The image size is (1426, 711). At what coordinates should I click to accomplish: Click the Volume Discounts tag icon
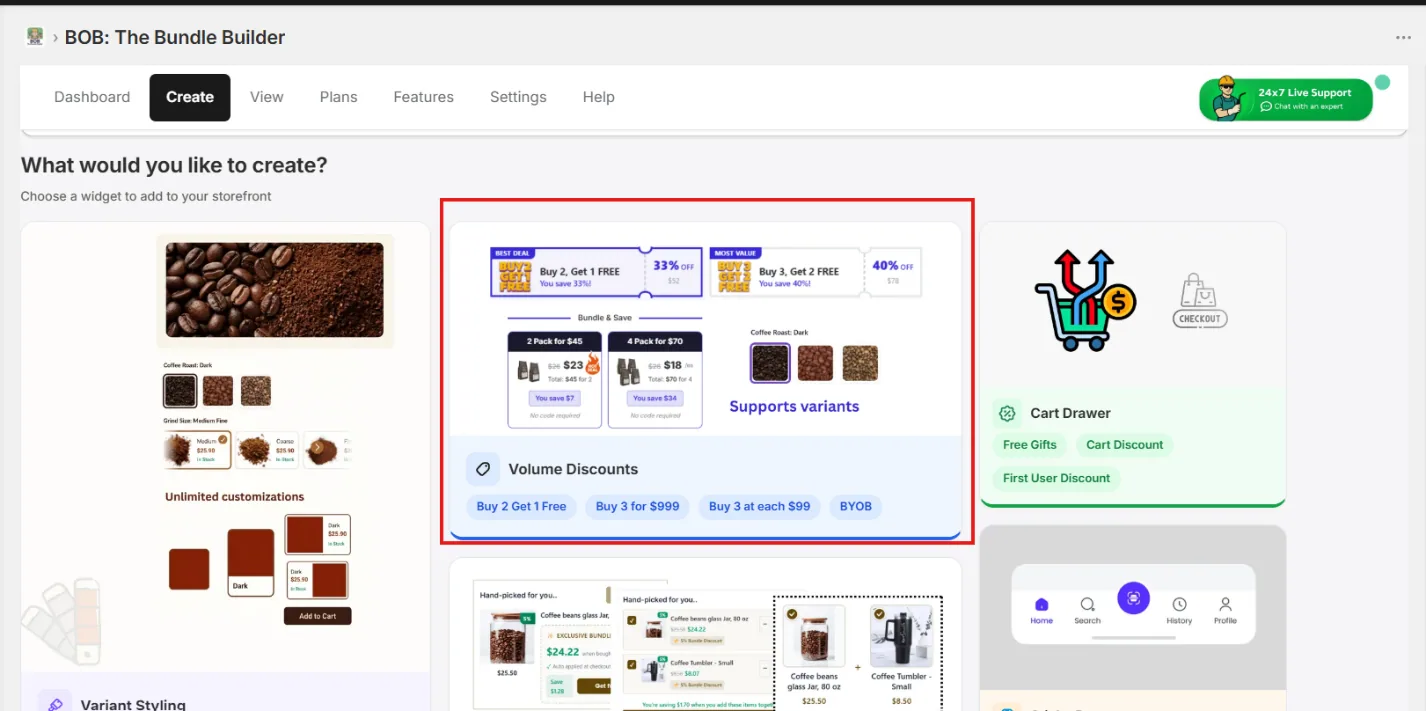tap(483, 469)
